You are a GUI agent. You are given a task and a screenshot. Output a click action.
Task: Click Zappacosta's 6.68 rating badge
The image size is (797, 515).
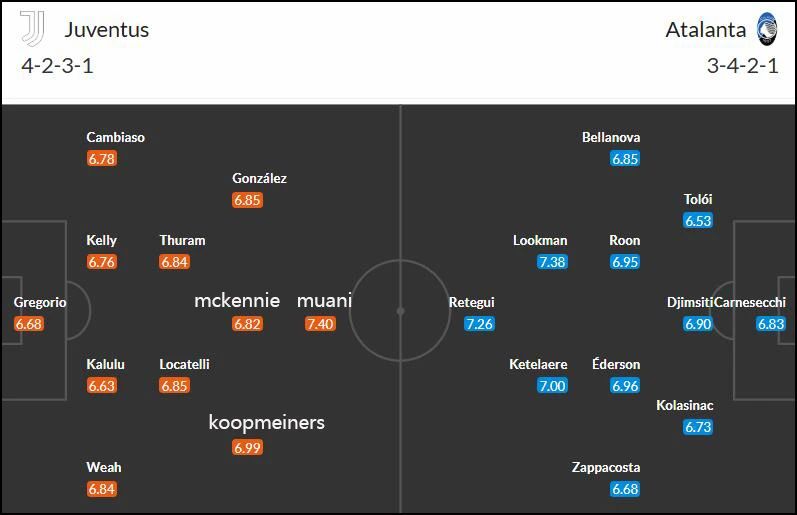tap(625, 489)
